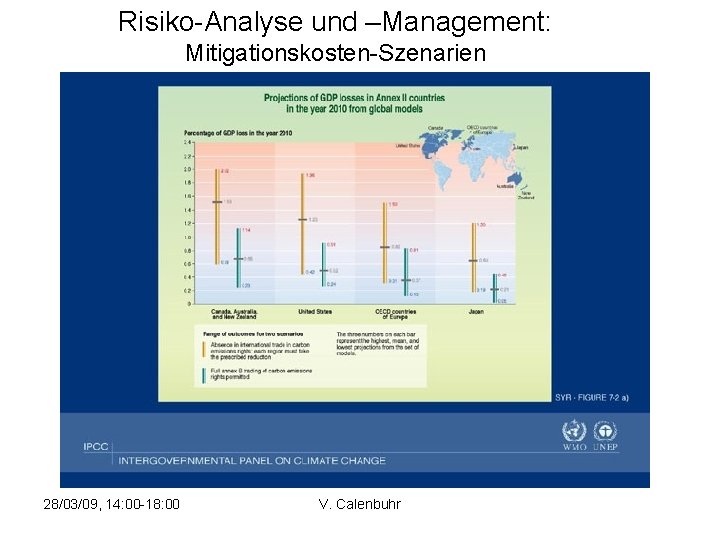Click the '1.20' value atop the Japan orange bar
720x540 pixels.
[481, 225]
